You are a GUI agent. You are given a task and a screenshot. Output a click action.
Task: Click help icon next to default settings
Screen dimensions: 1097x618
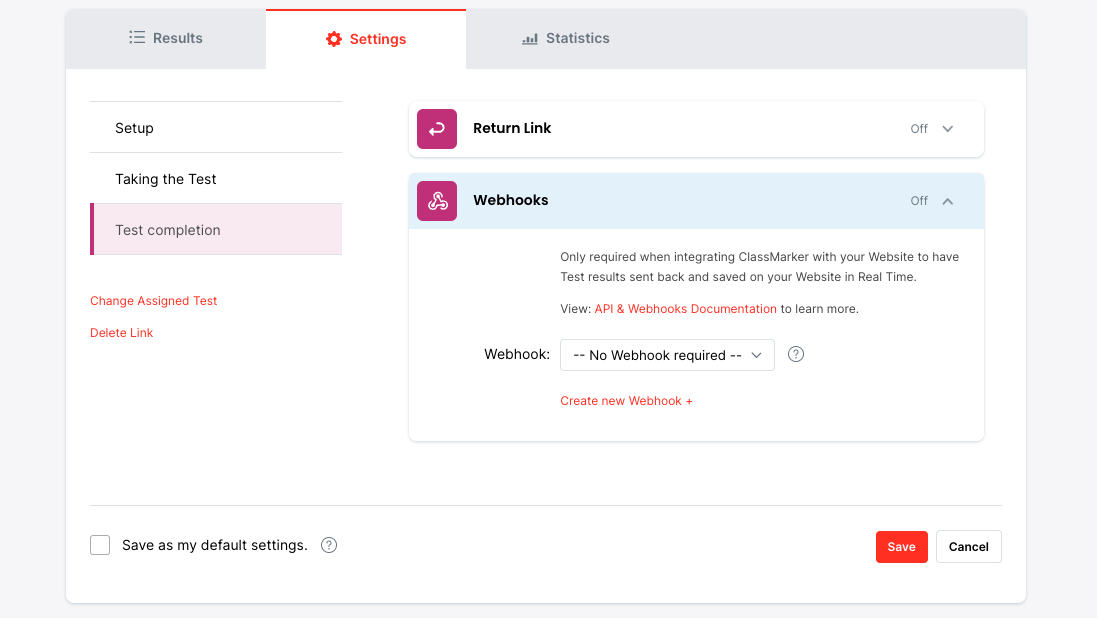point(329,545)
